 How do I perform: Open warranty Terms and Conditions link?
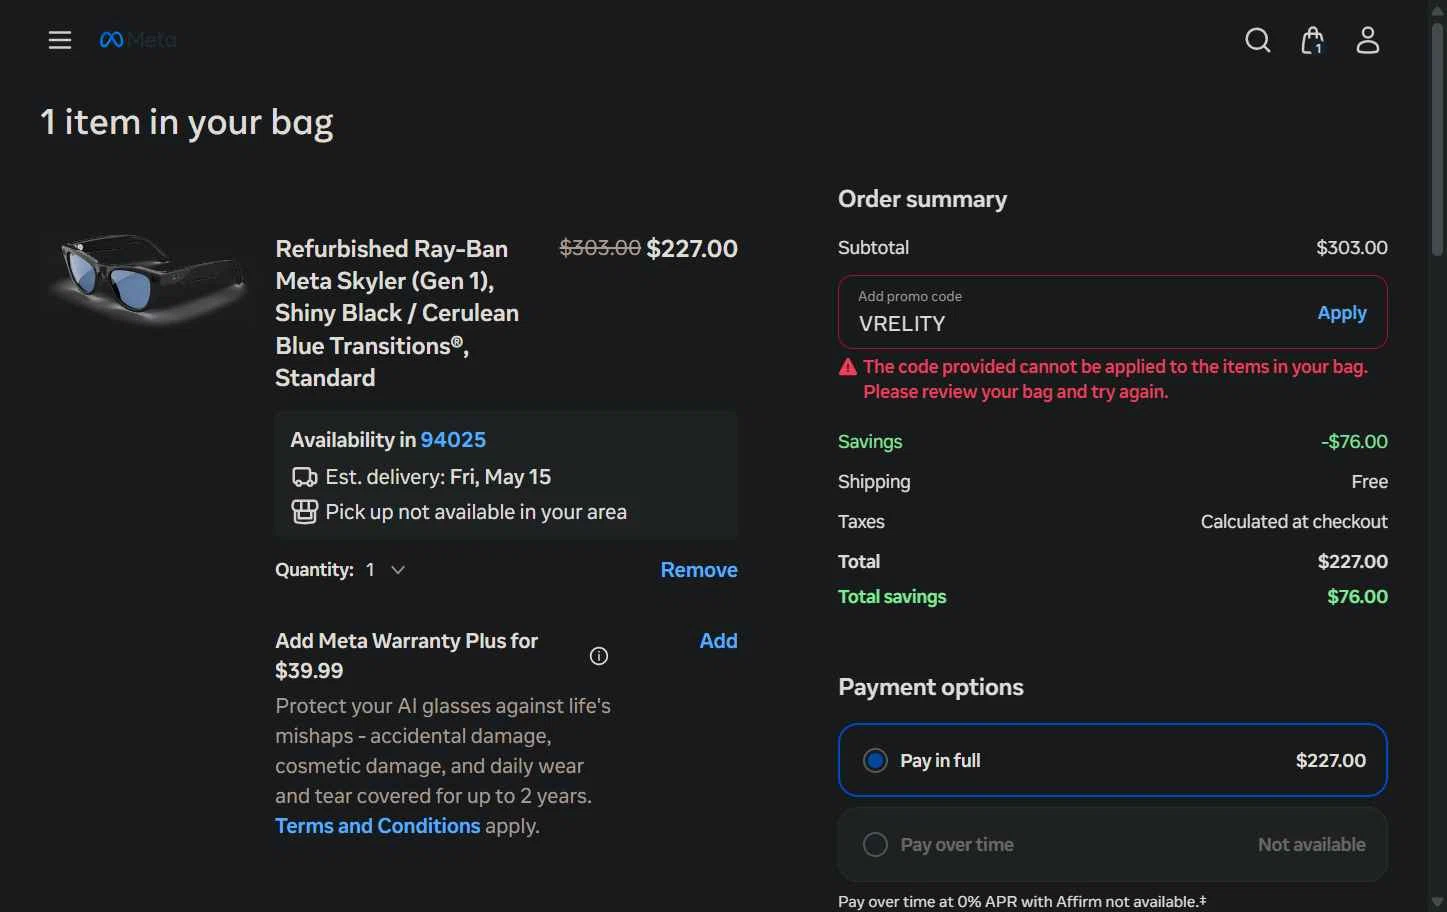coord(378,826)
